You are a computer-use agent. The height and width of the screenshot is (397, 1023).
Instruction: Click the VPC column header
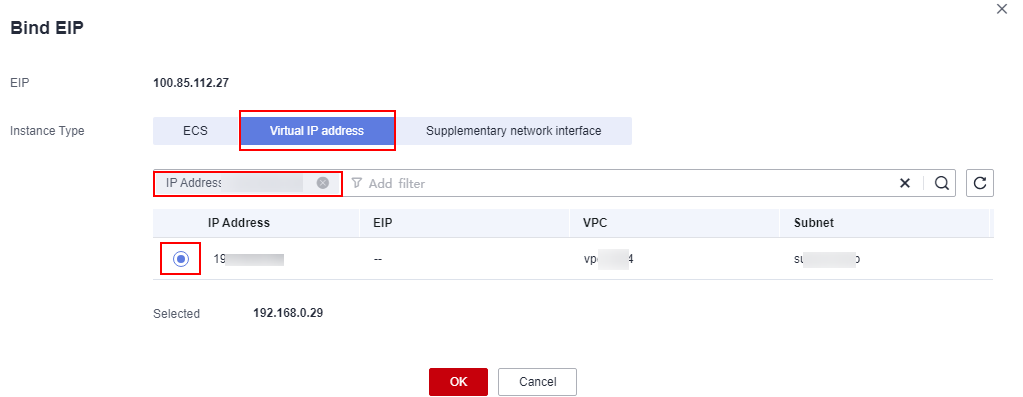(594, 223)
